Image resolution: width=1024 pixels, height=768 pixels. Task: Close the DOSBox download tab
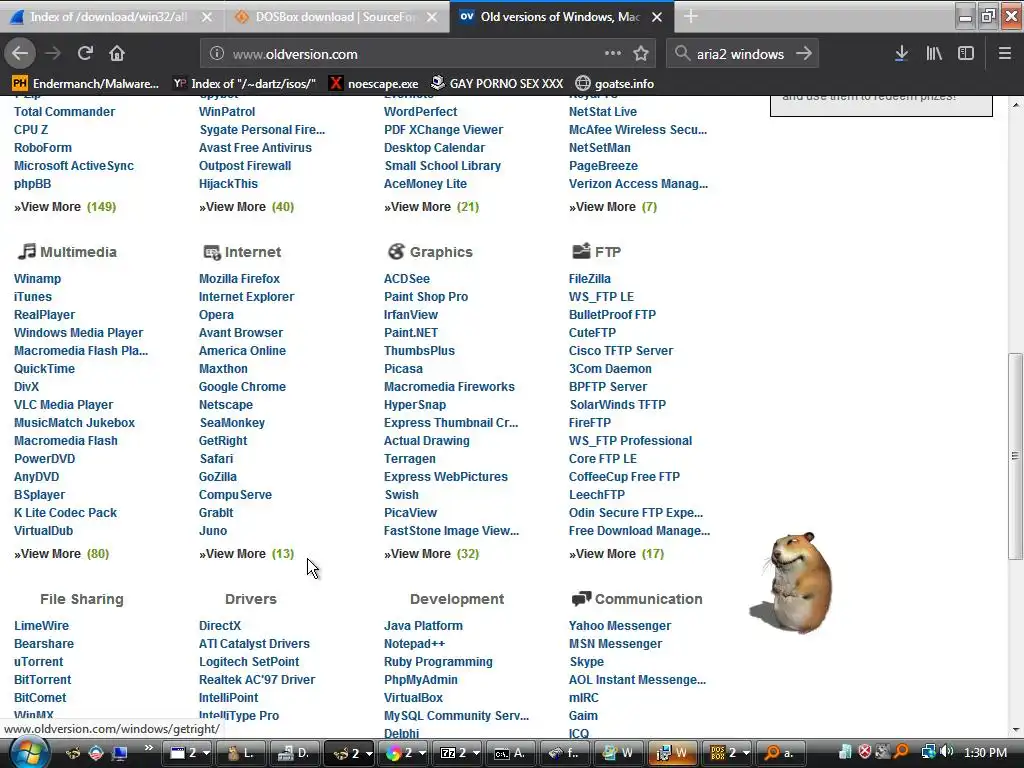click(x=432, y=17)
